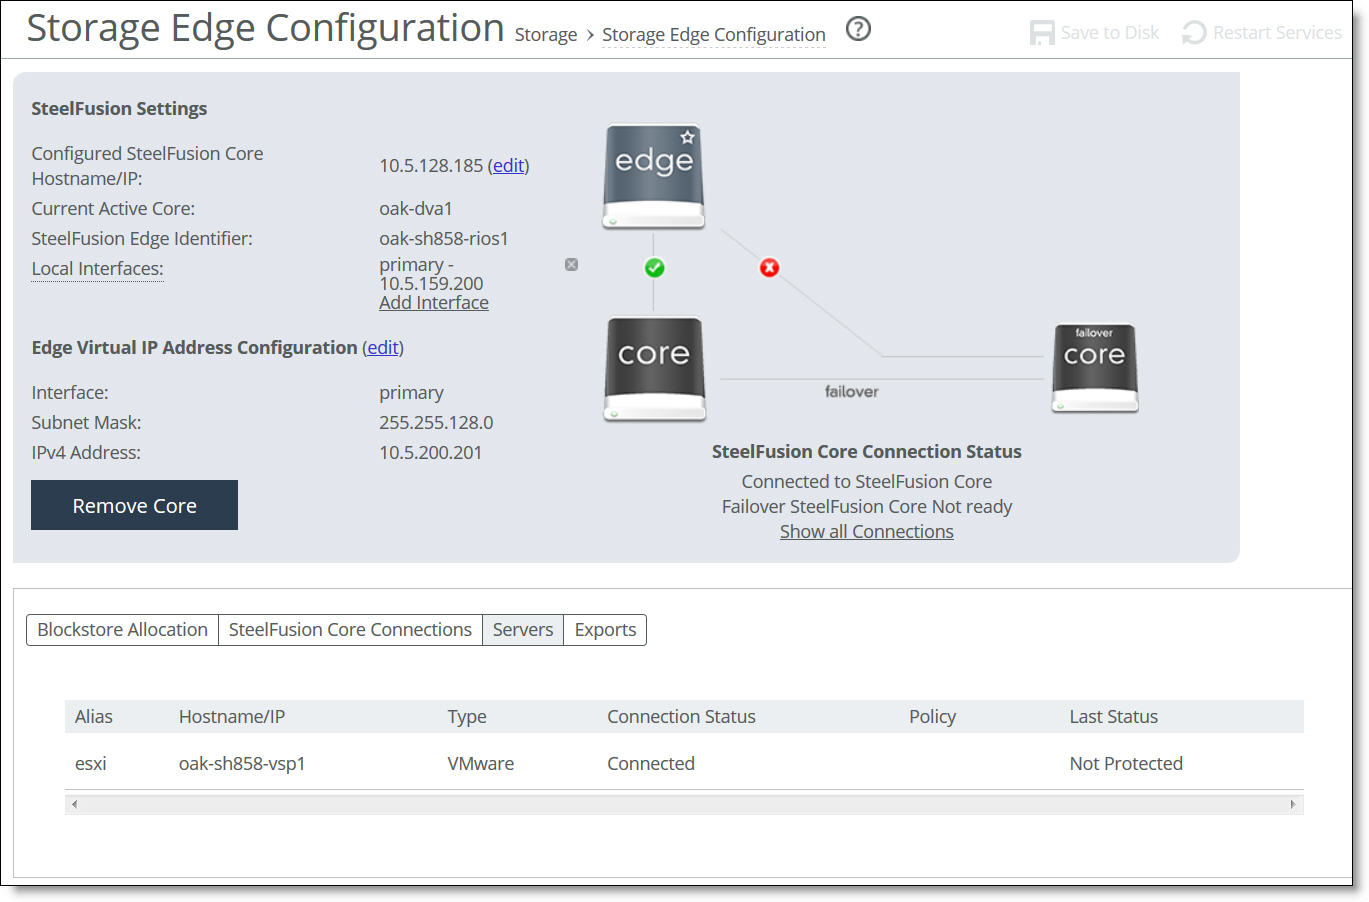Click the right arrow on the server table scrollbar

pos(1292,803)
